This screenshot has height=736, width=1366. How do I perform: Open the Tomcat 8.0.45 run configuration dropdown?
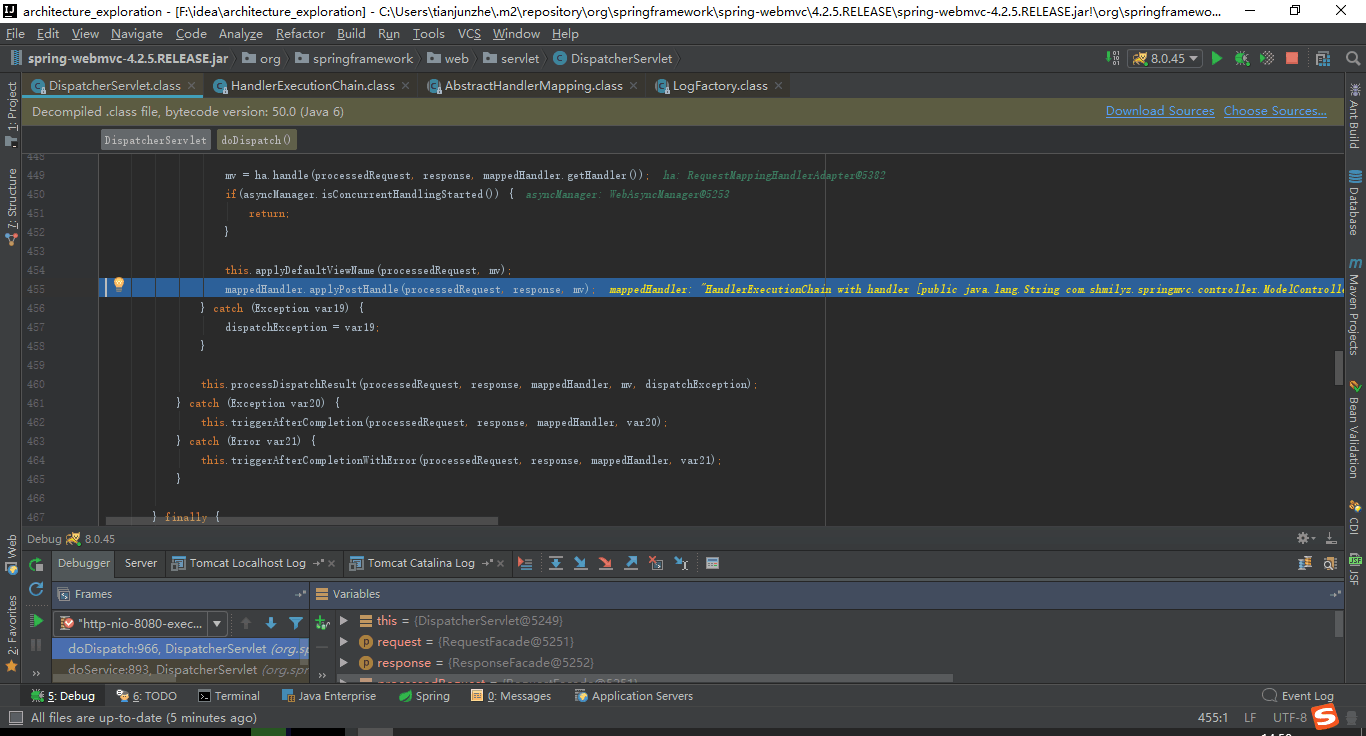(x=1195, y=59)
